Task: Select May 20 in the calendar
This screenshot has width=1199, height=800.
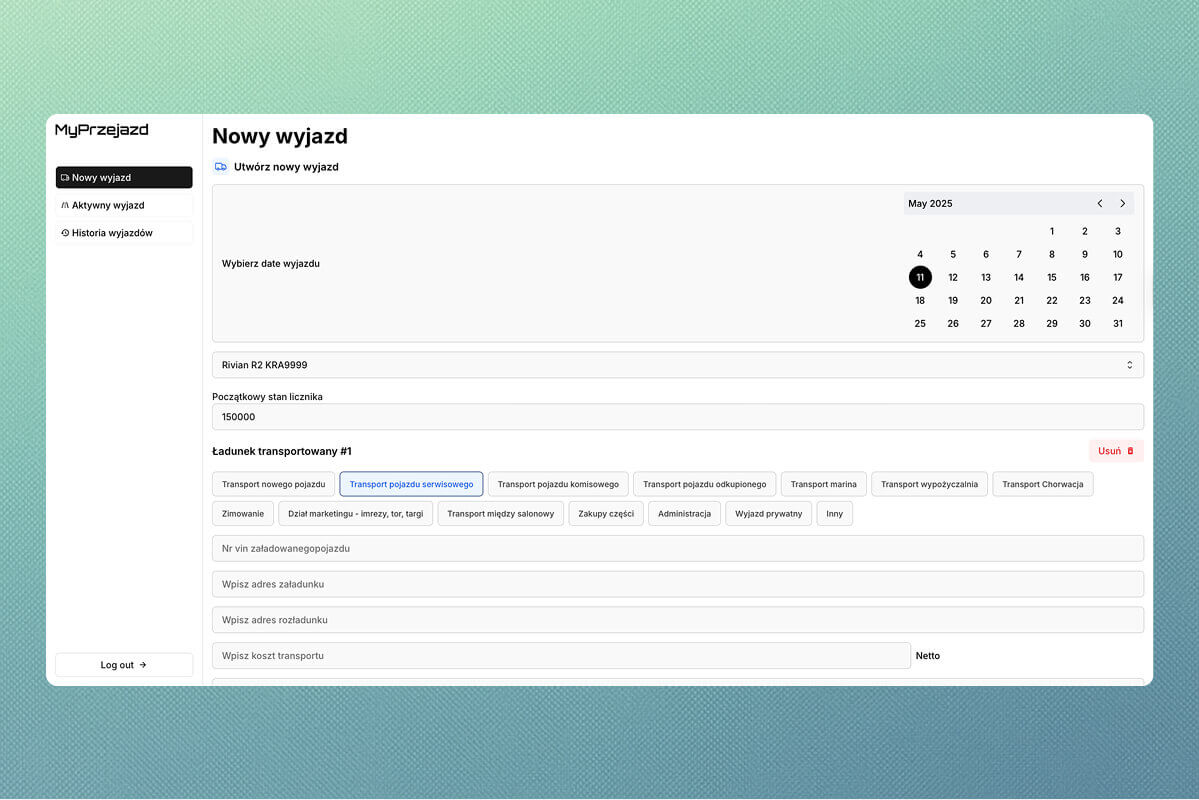Action: coord(986,301)
